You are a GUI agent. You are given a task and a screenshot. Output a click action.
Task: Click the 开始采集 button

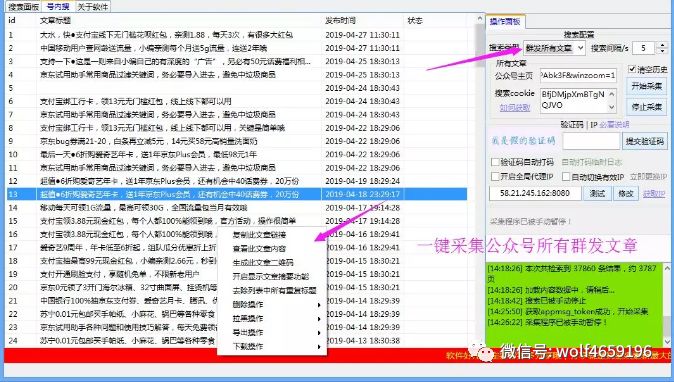[x=646, y=86]
